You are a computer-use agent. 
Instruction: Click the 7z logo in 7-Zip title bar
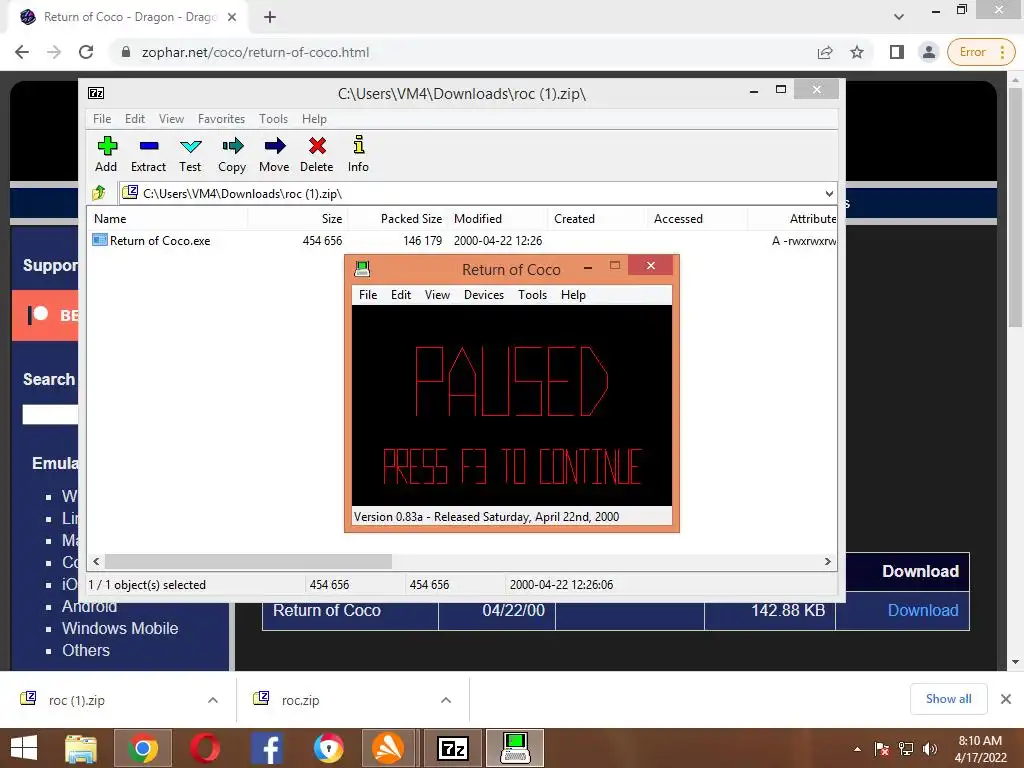(96, 93)
